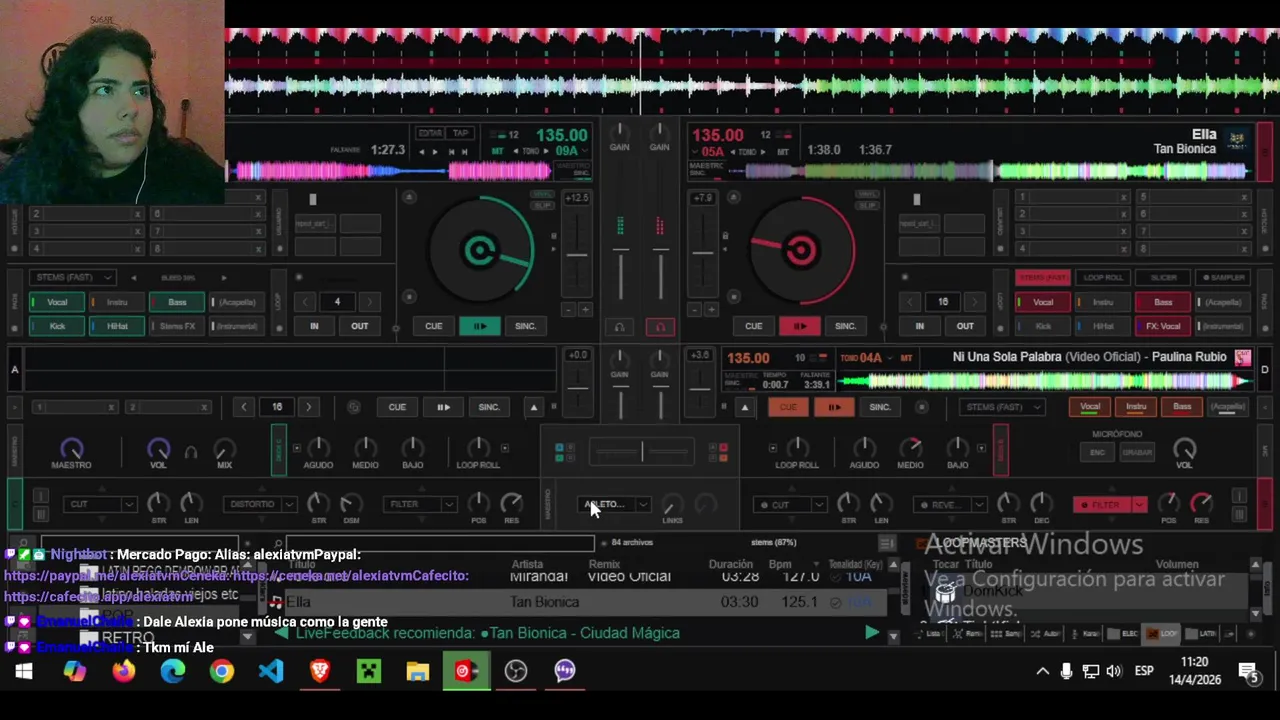Set loop OUT on the right deck
The height and width of the screenshot is (720, 1280).
[x=965, y=326]
